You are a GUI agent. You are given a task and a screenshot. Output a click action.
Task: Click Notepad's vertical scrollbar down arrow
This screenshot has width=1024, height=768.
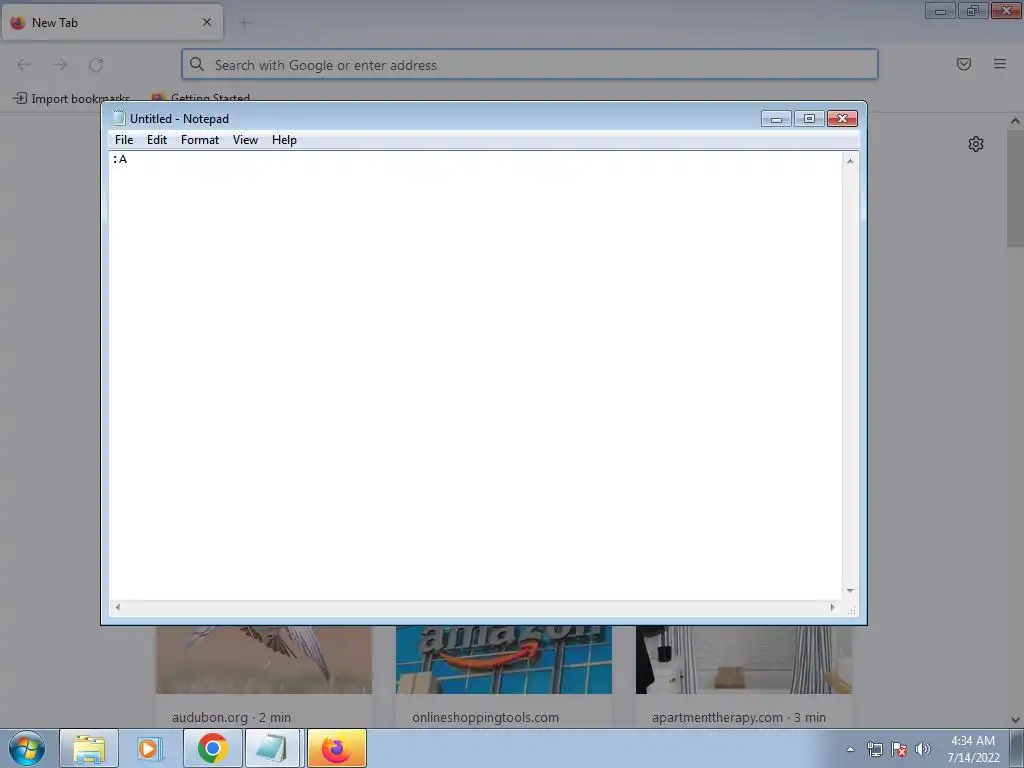click(850, 590)
